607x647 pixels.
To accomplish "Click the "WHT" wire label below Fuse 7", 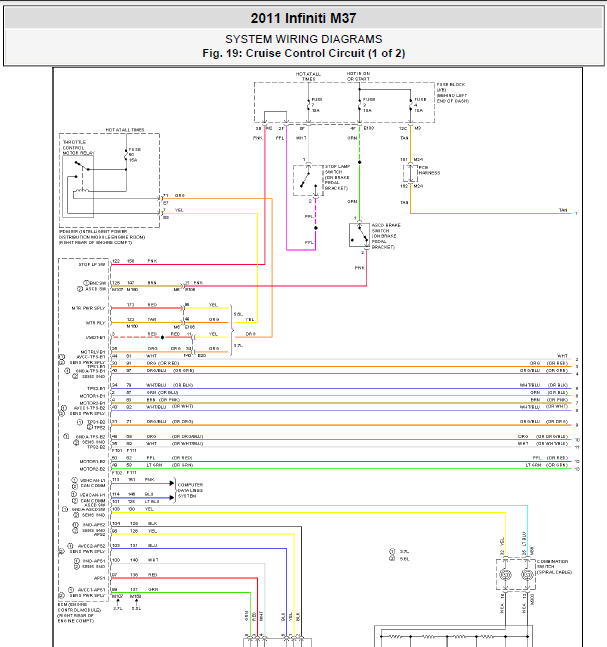I will 301,138.
